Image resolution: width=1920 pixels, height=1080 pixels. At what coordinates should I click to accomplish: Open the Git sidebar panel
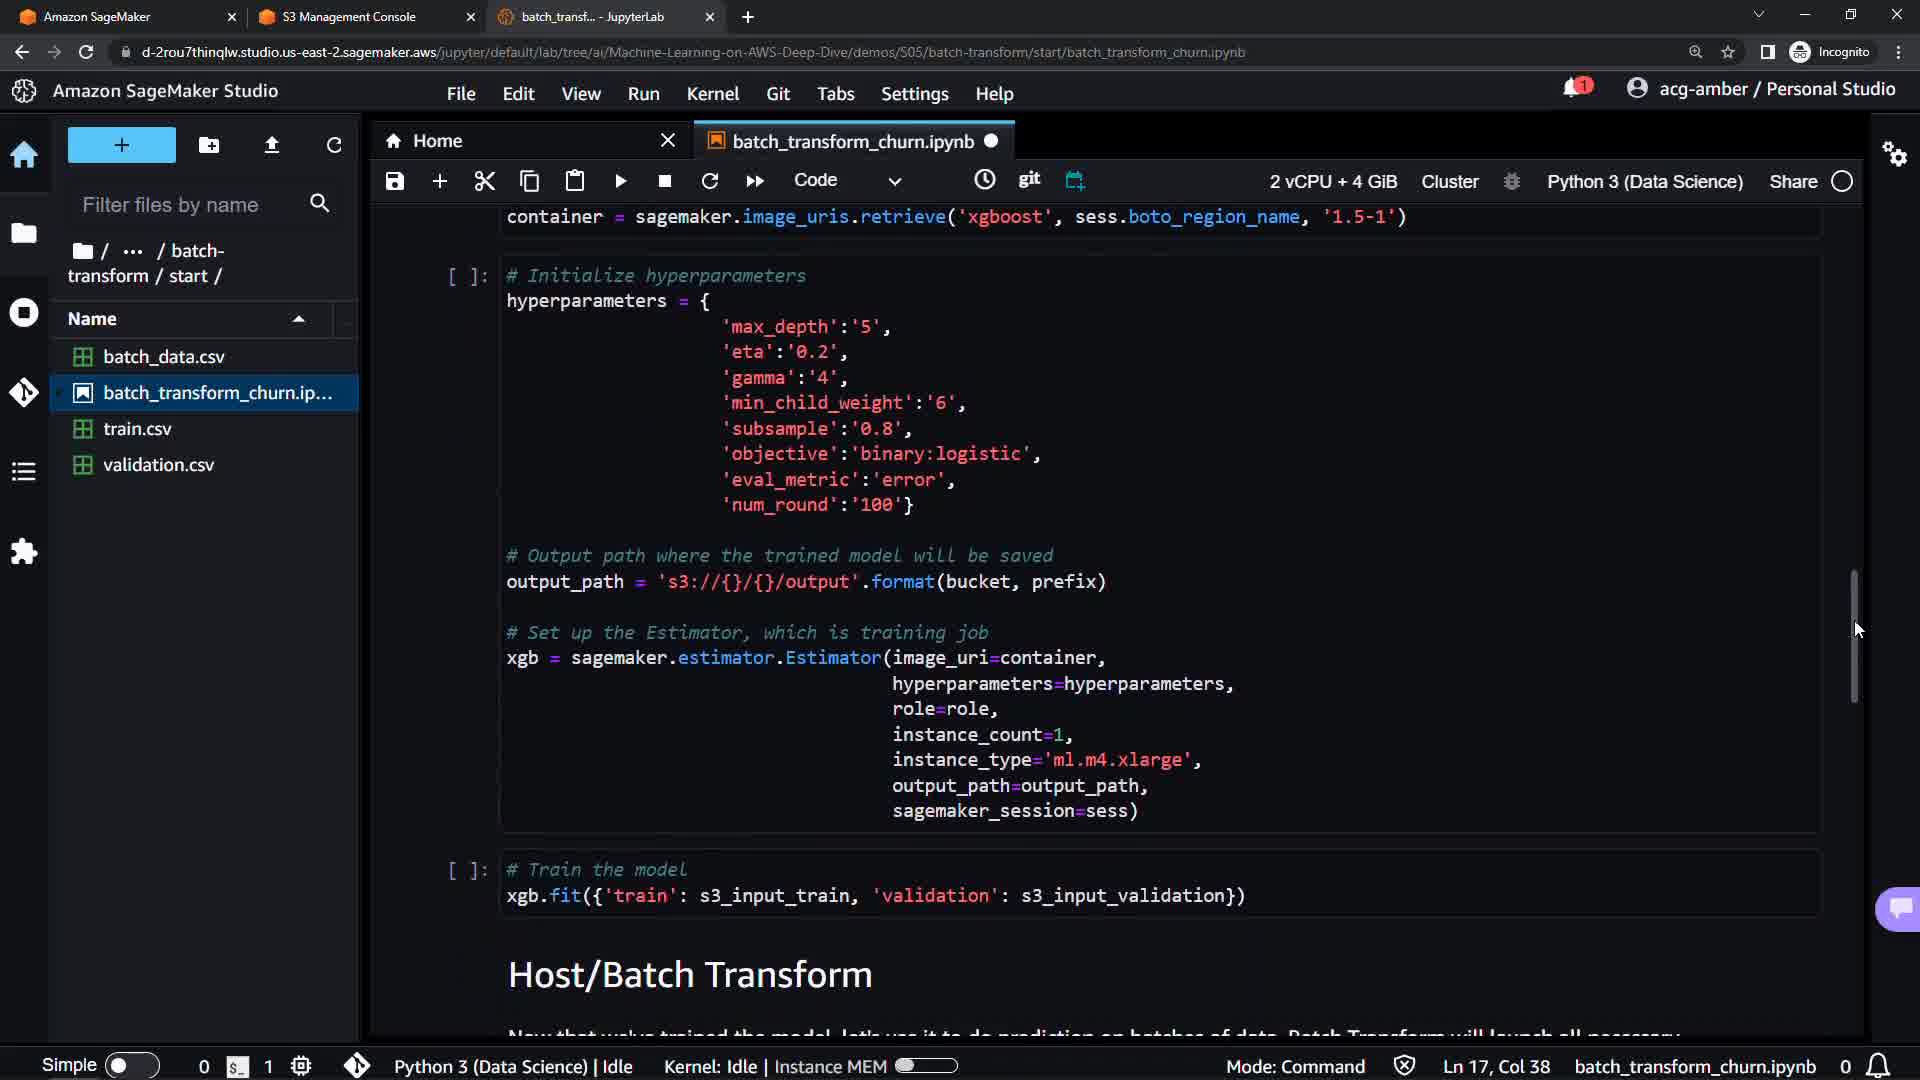pos(24,392)
